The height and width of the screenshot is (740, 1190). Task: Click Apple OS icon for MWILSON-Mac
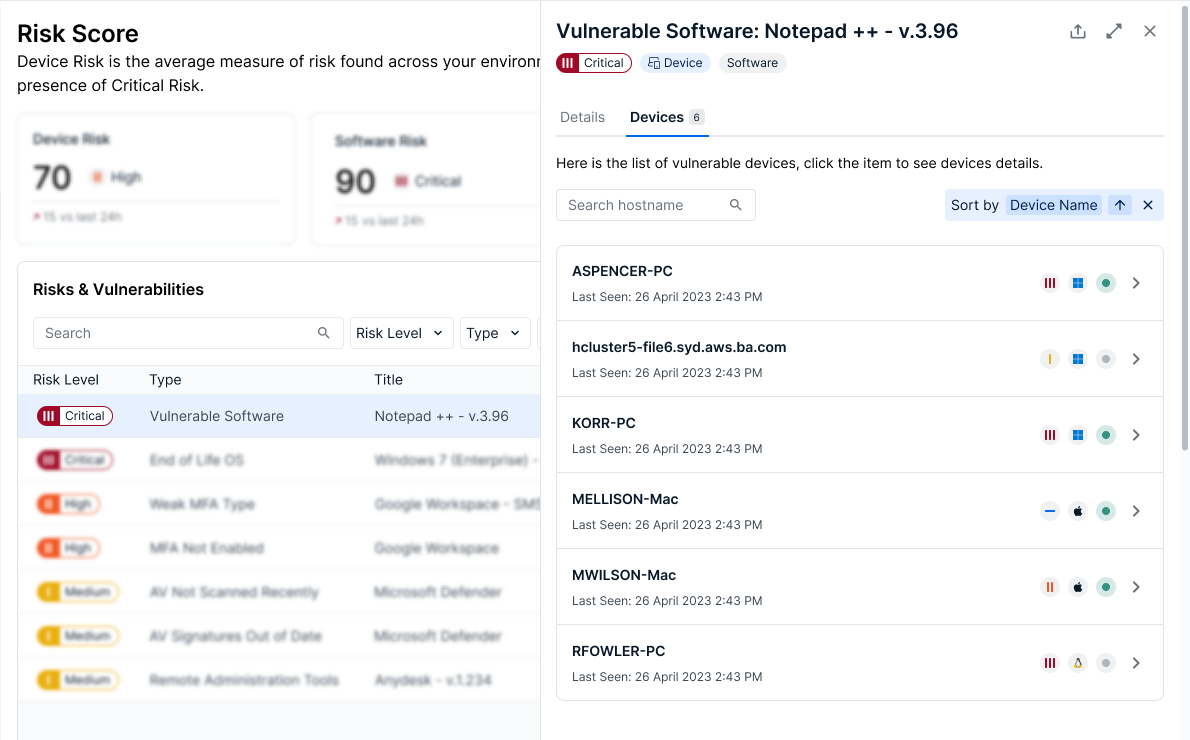click(1078, 587)
